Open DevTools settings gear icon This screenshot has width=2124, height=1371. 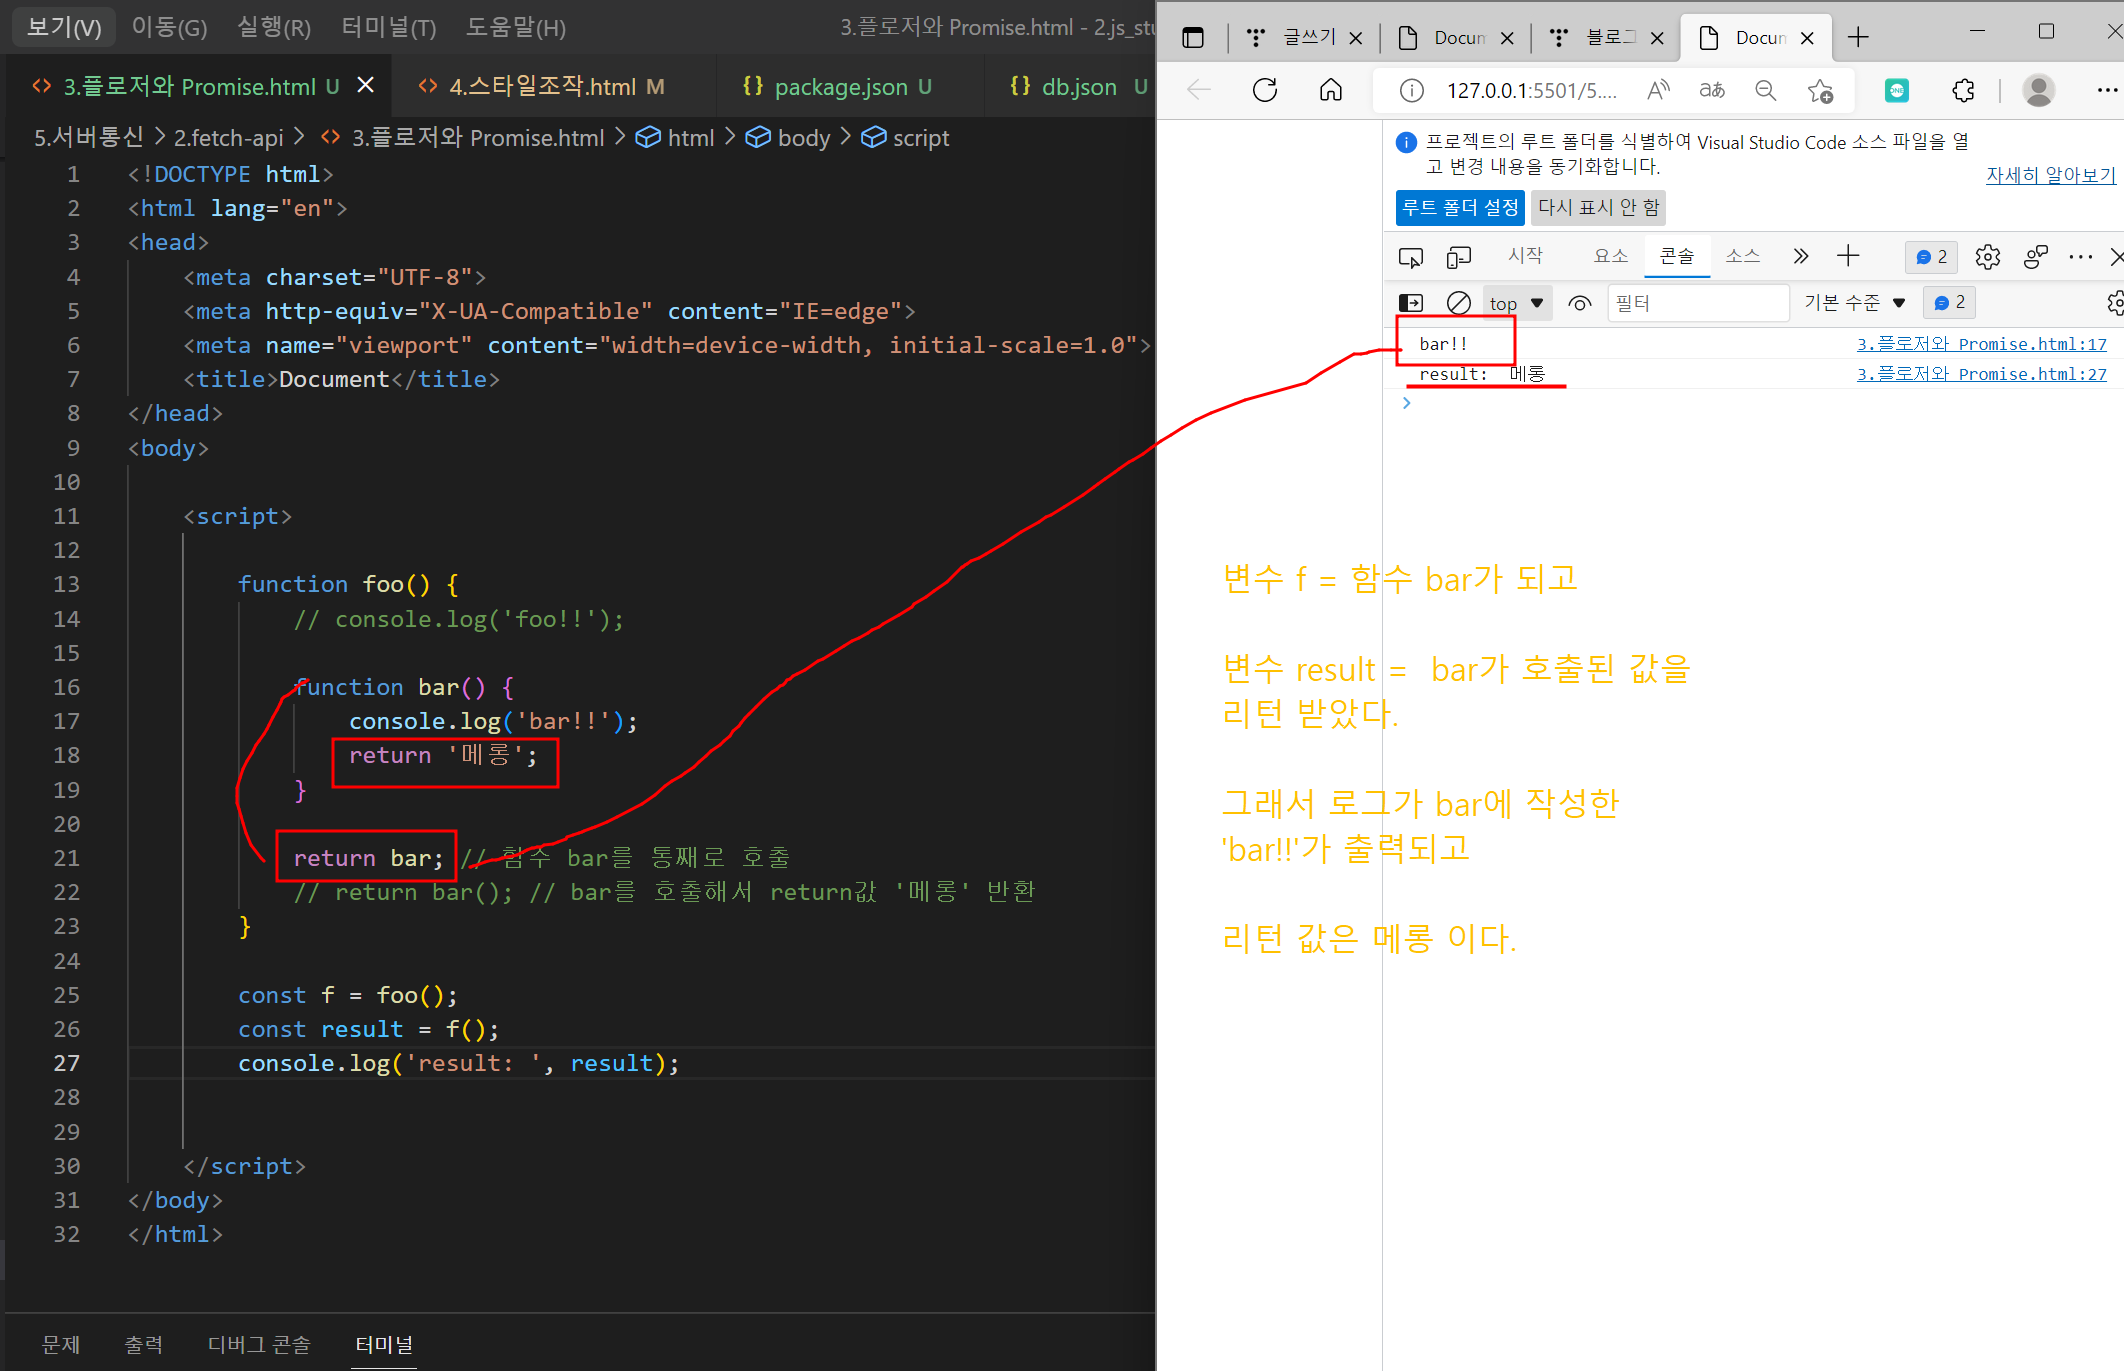tap(1987, 257)
